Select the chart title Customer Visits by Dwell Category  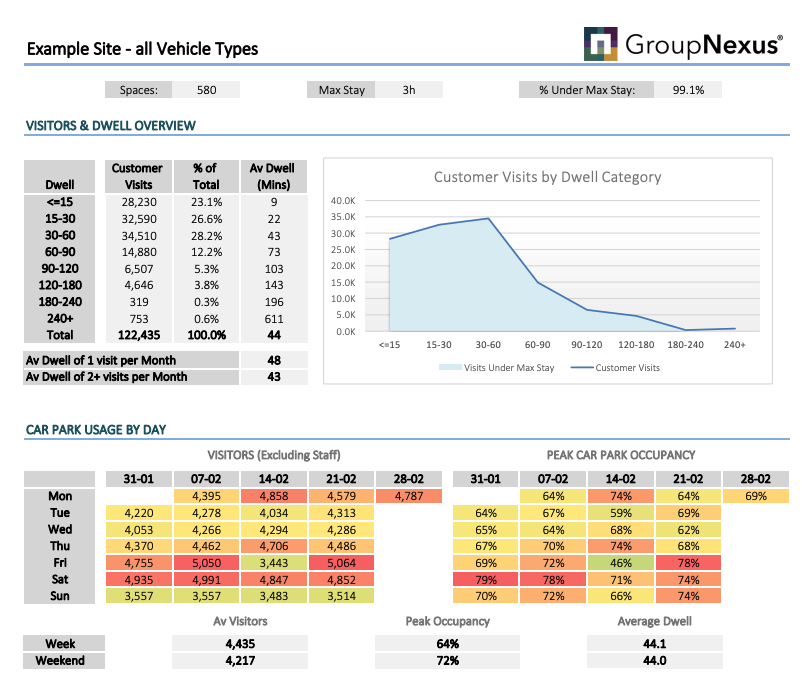point(547,177)
